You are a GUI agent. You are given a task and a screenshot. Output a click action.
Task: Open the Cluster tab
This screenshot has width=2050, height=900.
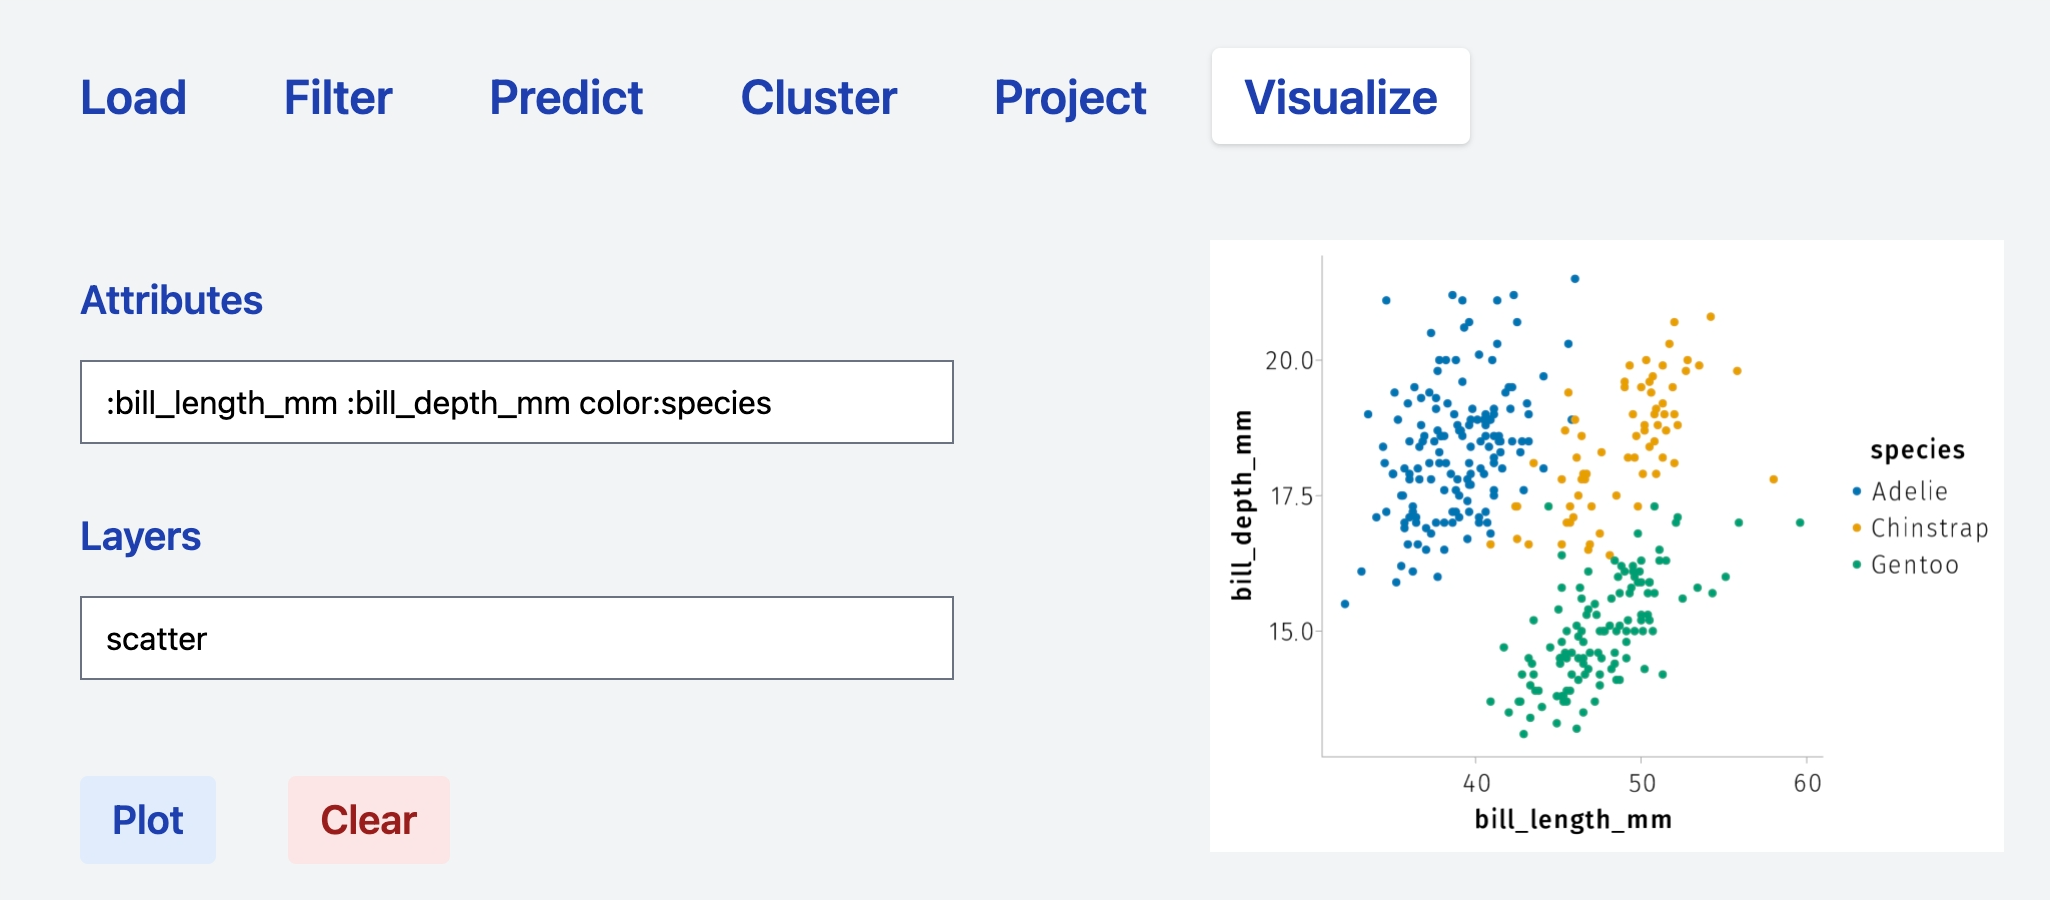[818, 98]
